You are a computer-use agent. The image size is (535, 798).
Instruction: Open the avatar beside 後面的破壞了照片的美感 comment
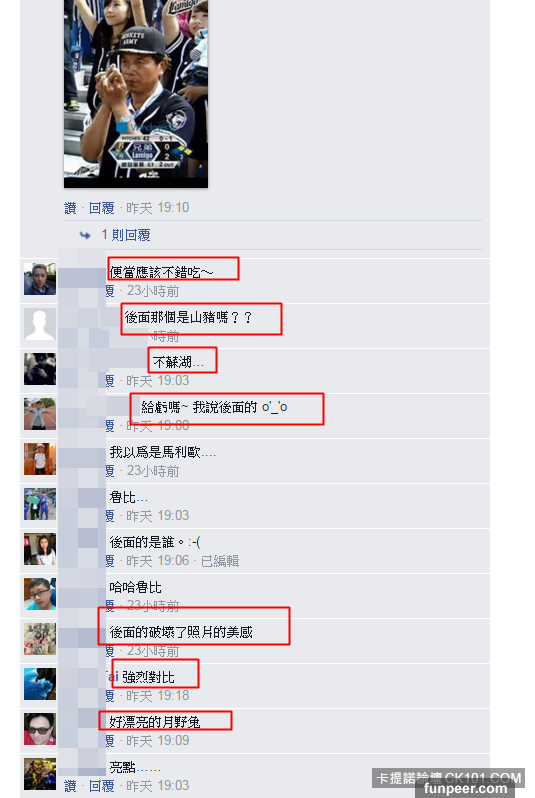[40, 639]
